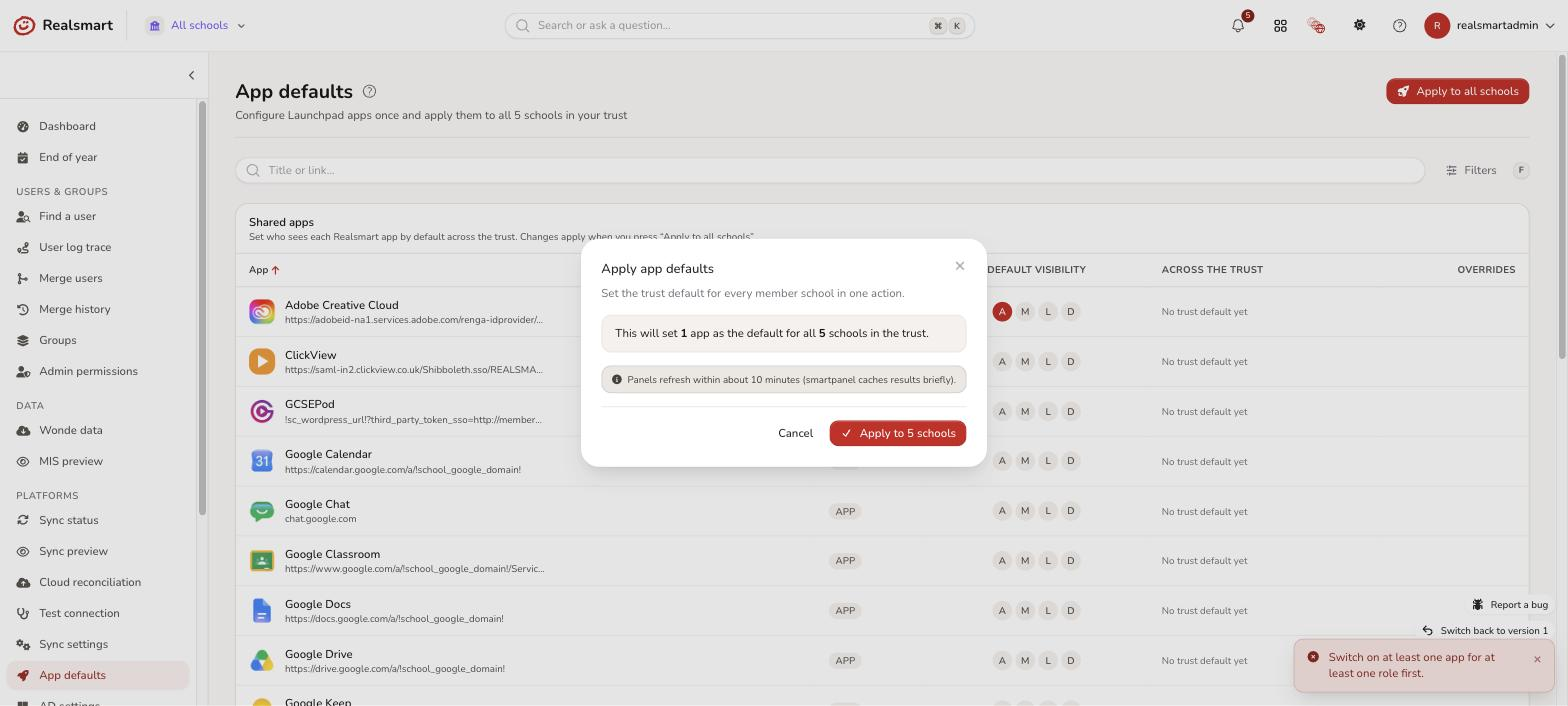Open the Dashboard page
This screenshot has width=1568, height=706.
[x=97, y=126]
